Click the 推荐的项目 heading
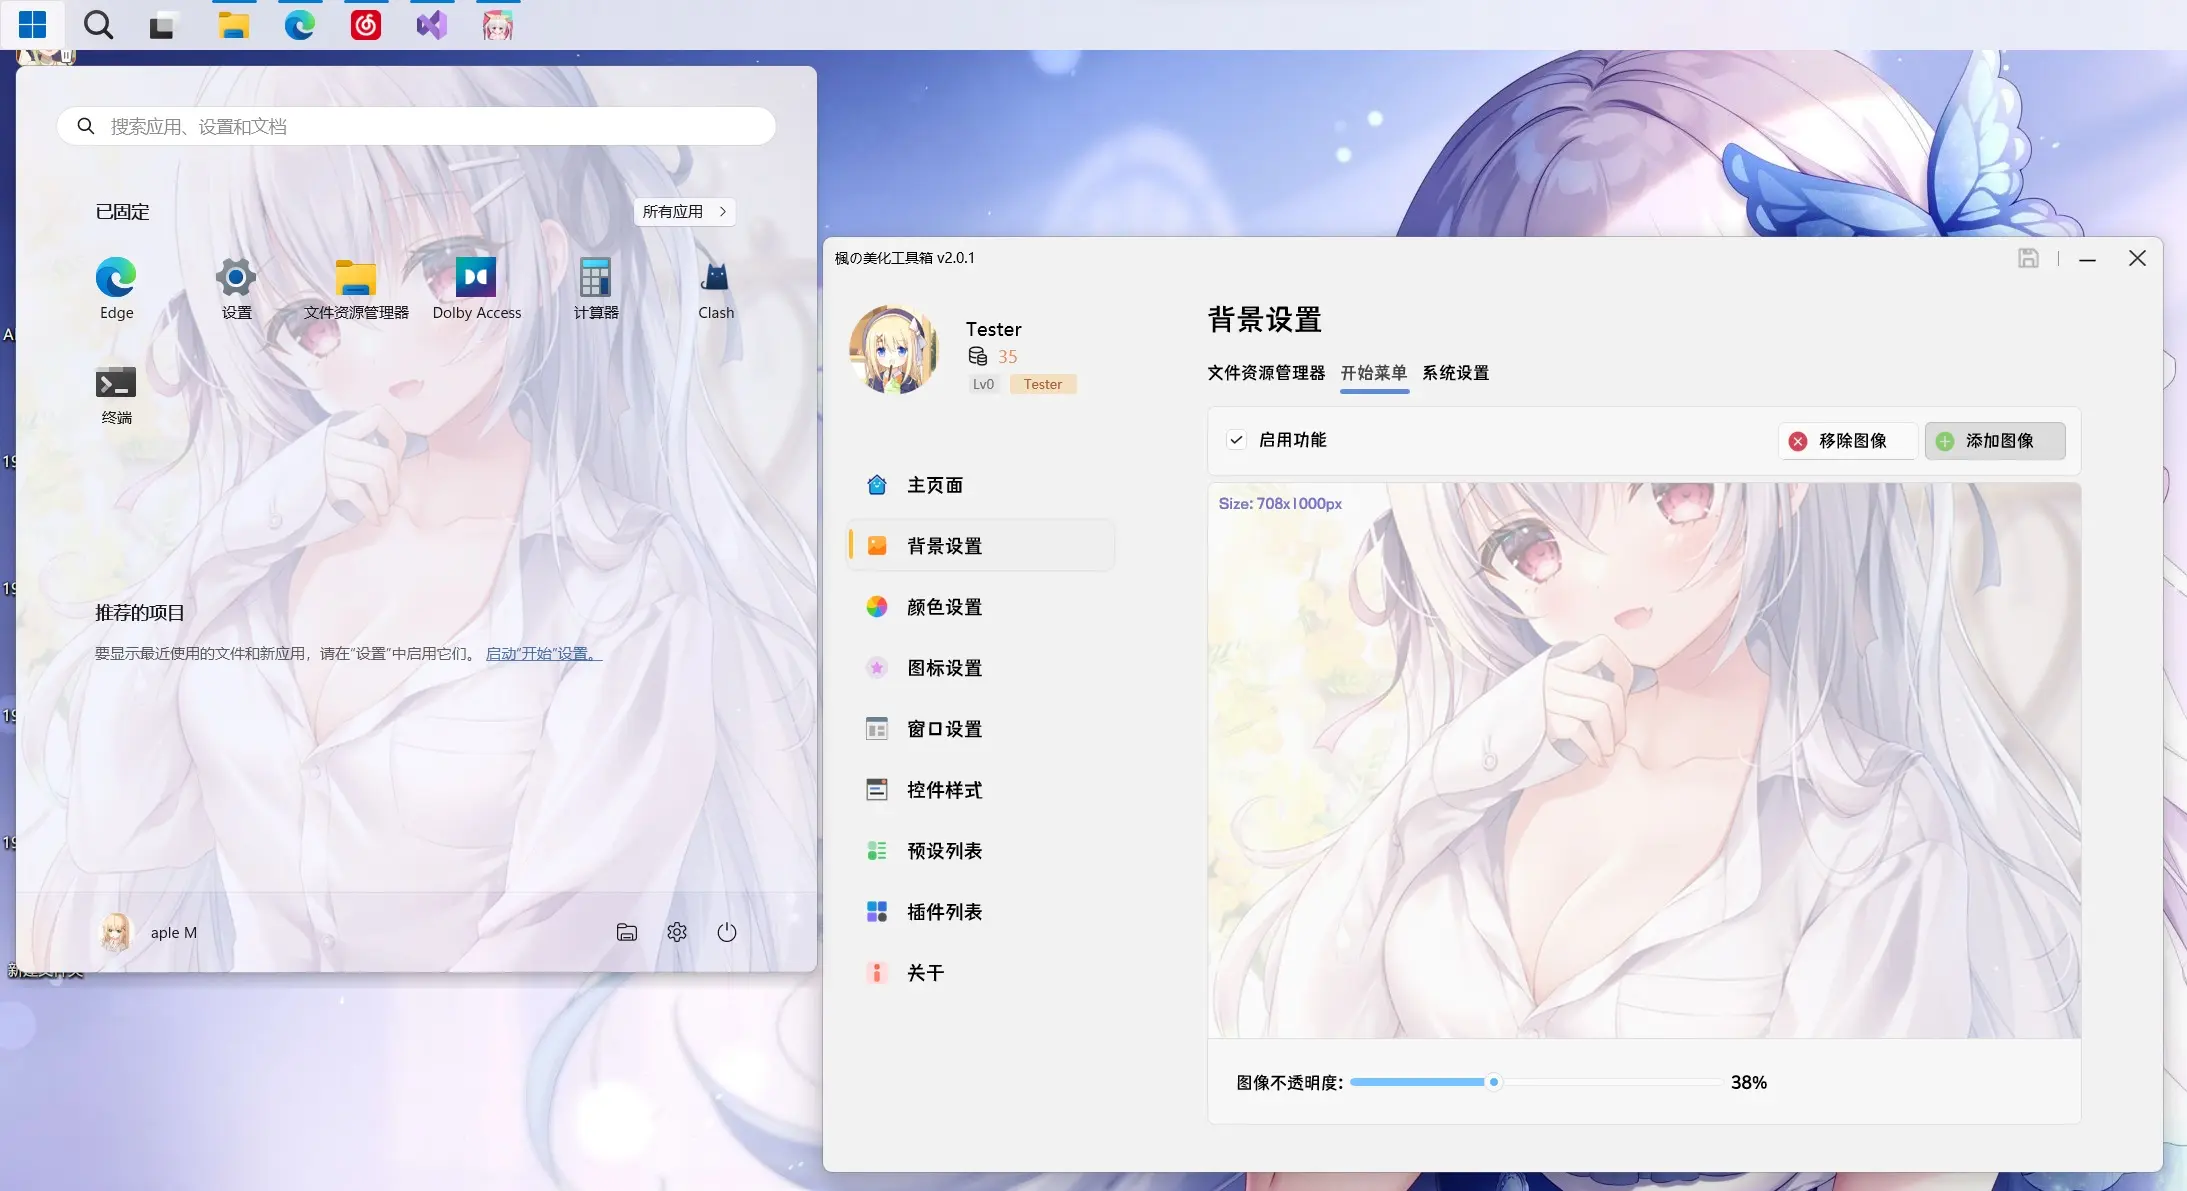 (x=140, y=612)
